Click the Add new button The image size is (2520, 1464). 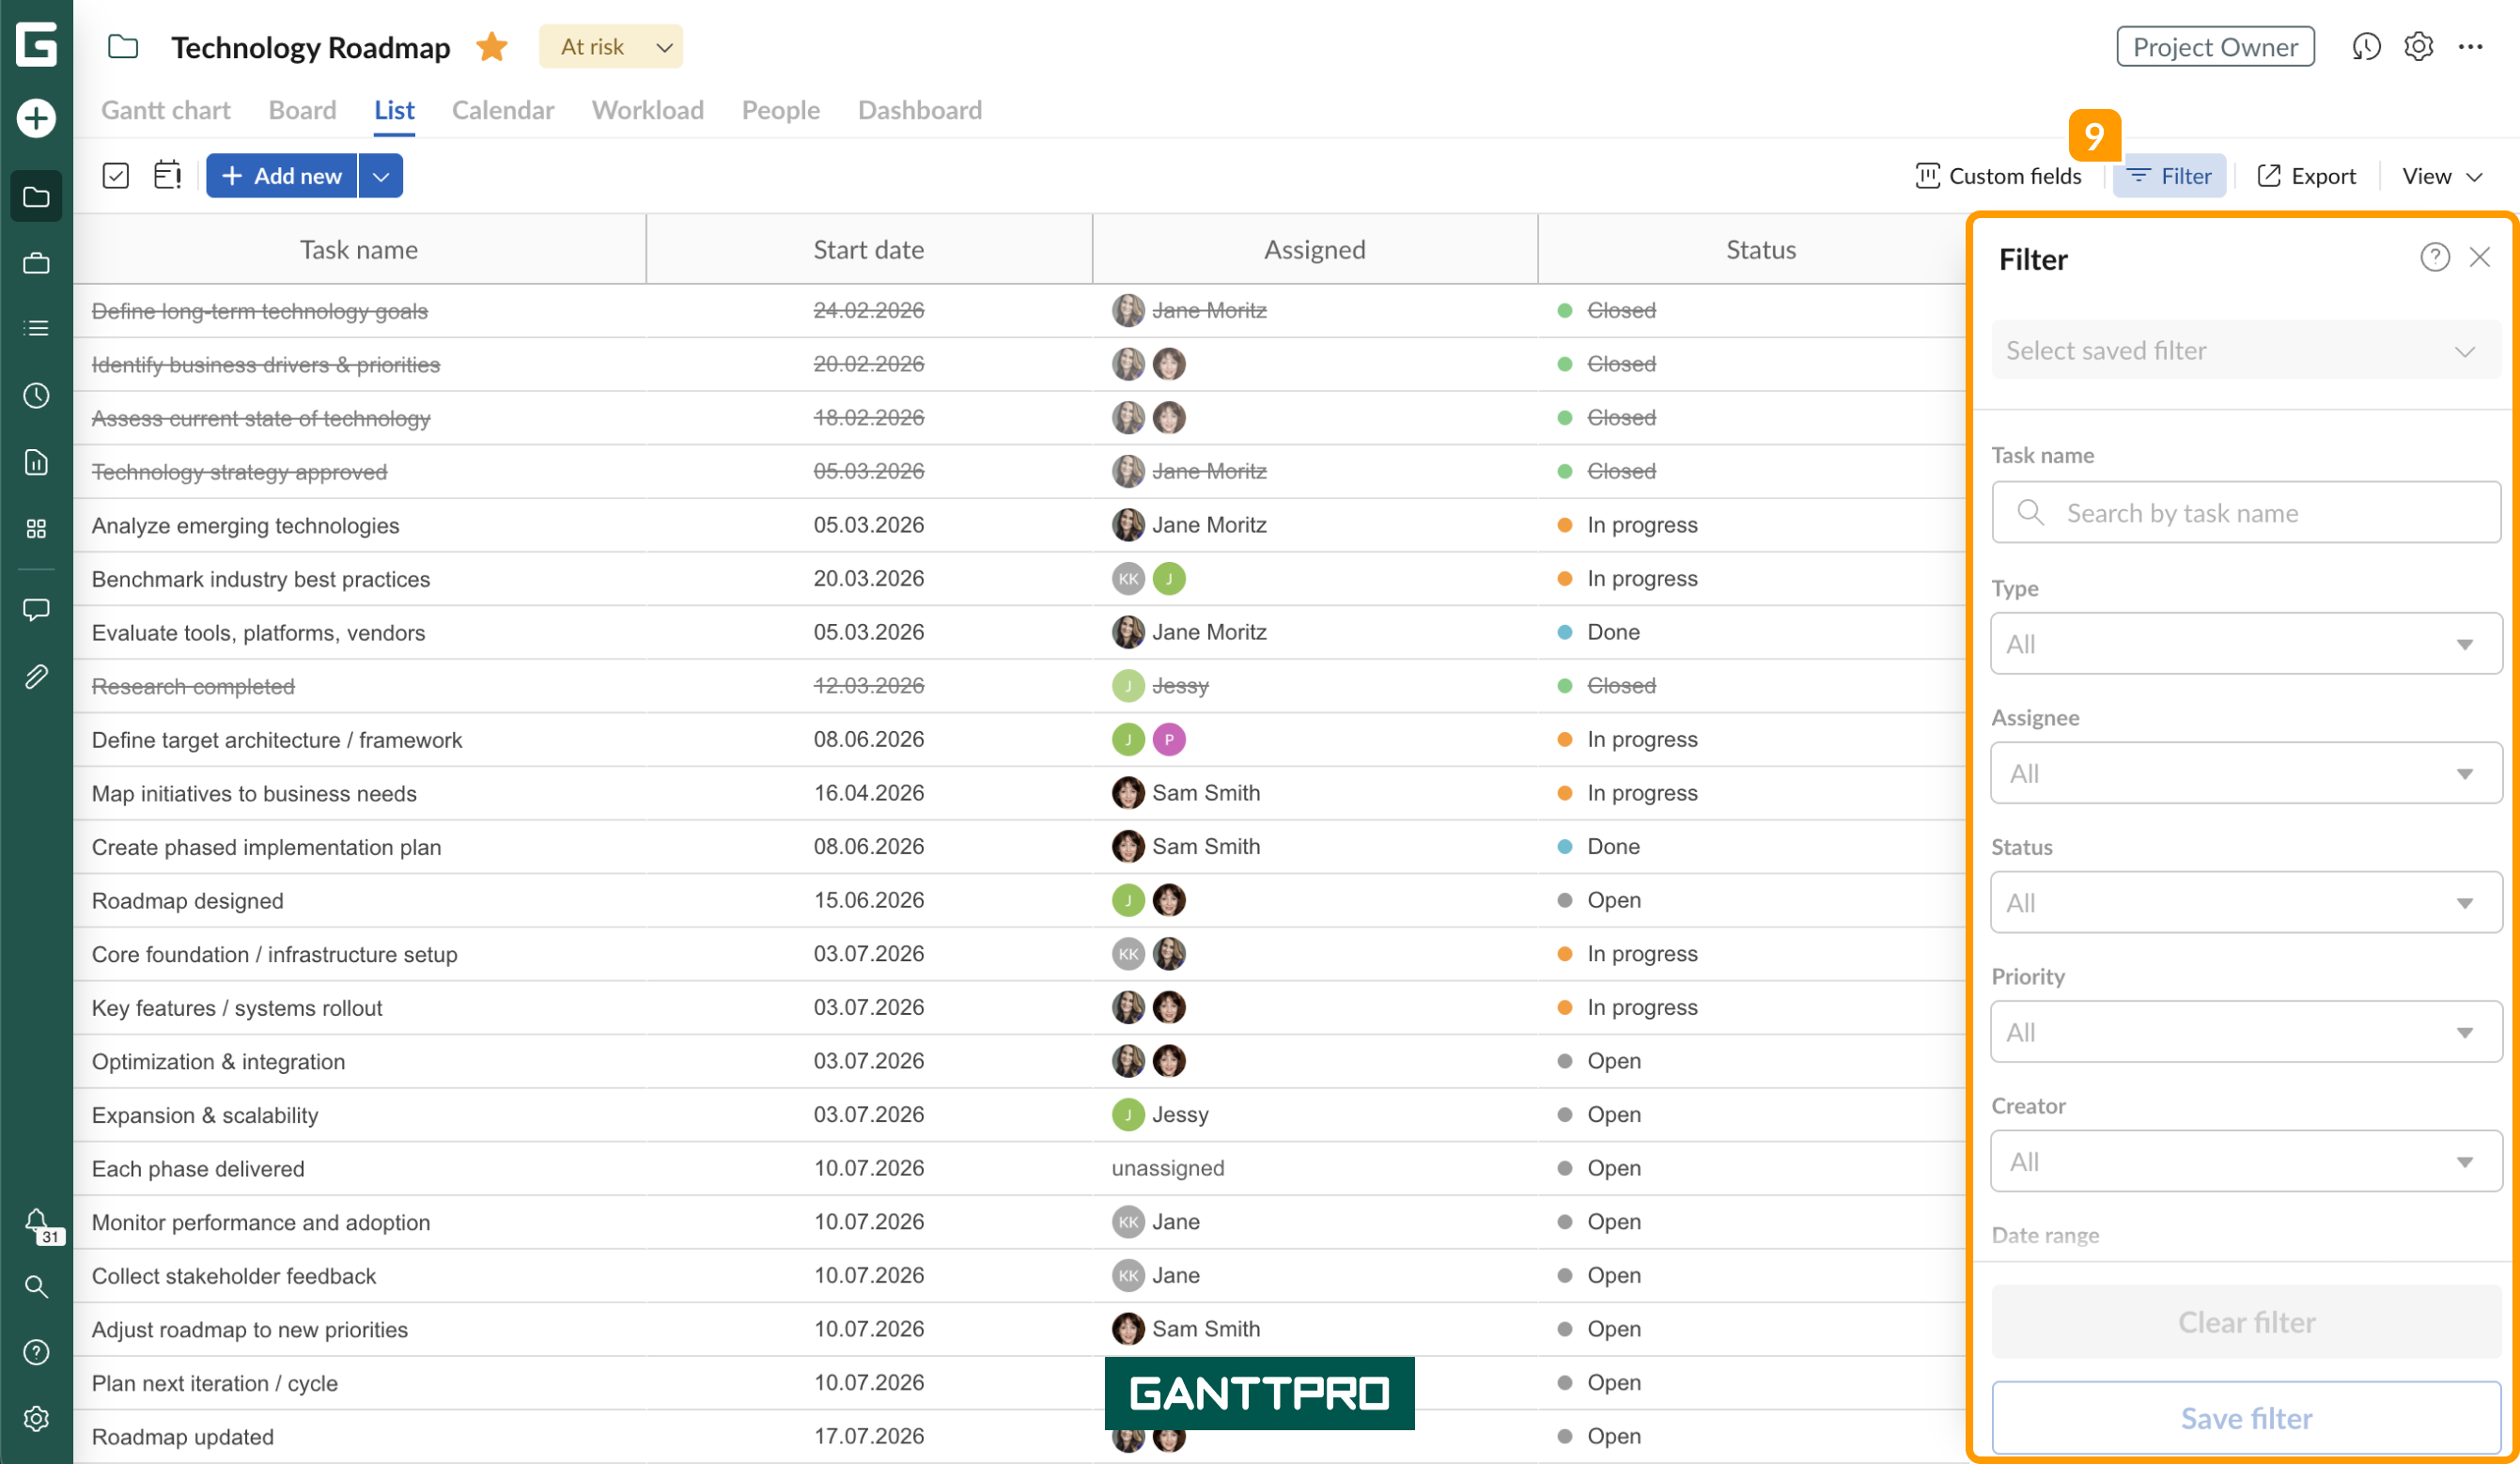[x=281, y=176]
